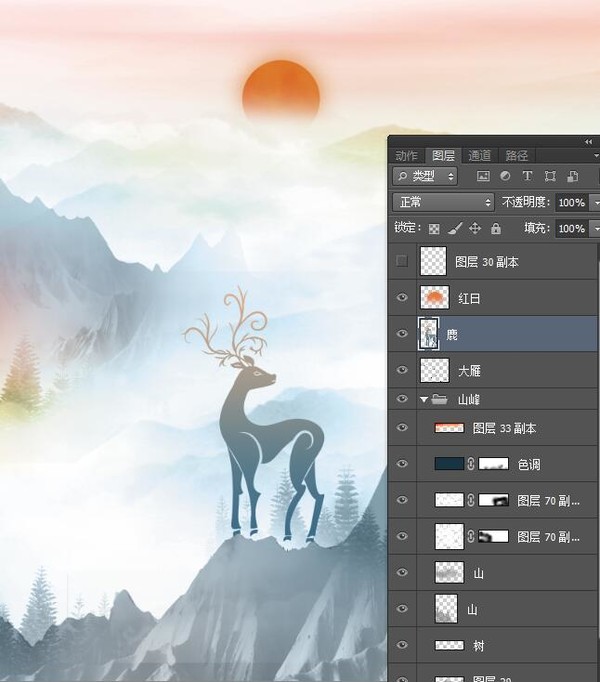Click upper 图层 70 副本 mask thumbnail
This screenshot has height=682, width=600.
tap(493, 500)
